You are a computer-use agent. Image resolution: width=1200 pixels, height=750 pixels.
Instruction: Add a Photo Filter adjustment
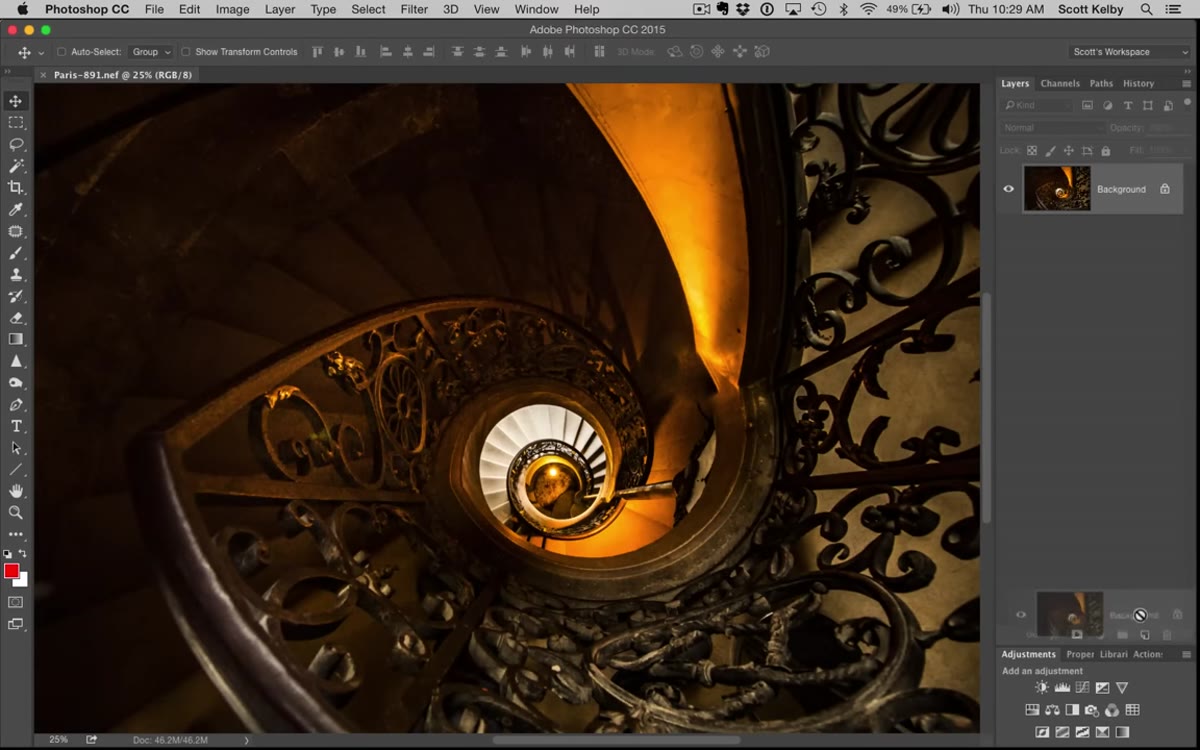click(x=1092, y=710)
